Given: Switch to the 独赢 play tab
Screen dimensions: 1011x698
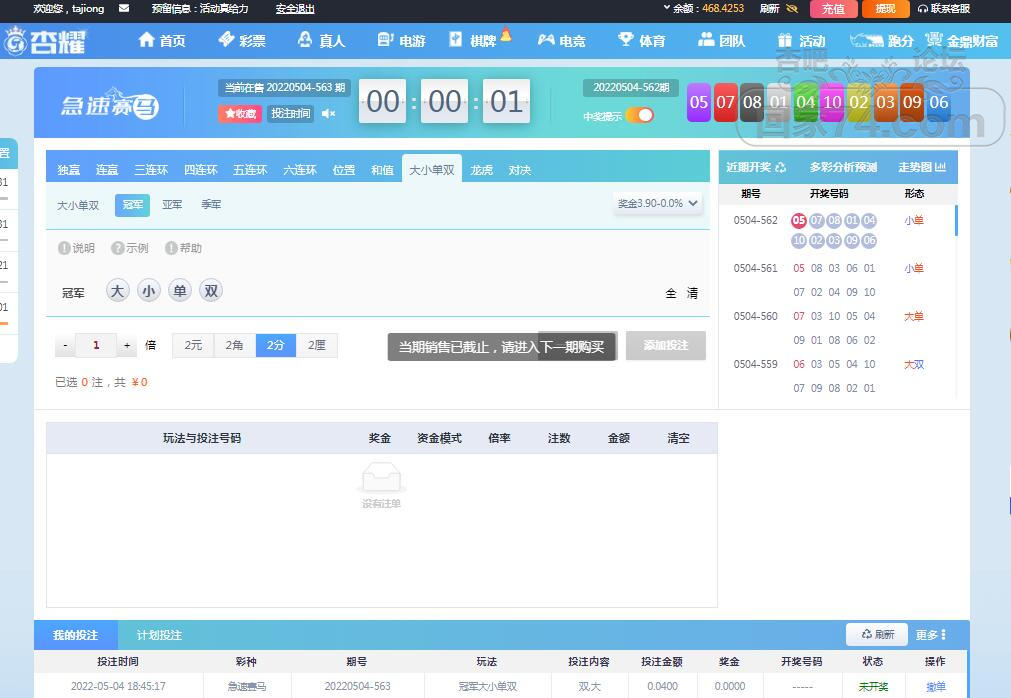Looking at the screenshot, I should pyautogui.click(x=68, y=170).
